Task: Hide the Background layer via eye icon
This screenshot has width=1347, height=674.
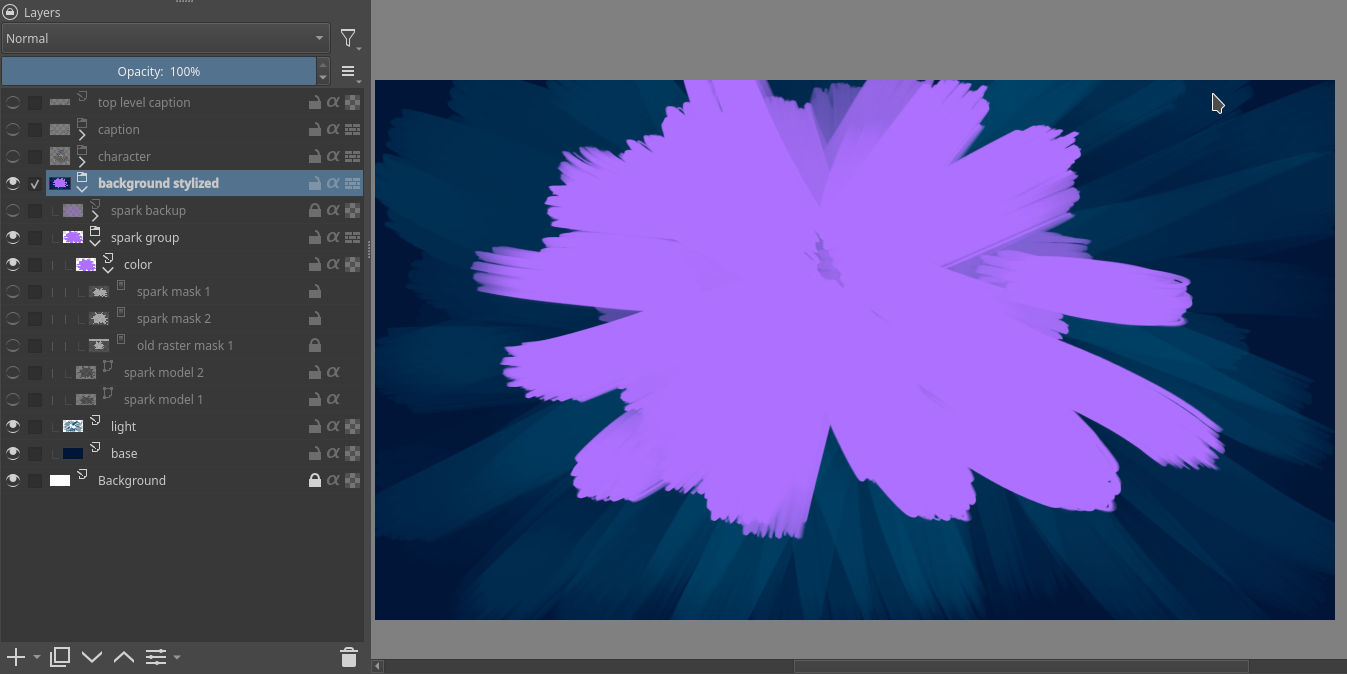Action: click(13, 481)
